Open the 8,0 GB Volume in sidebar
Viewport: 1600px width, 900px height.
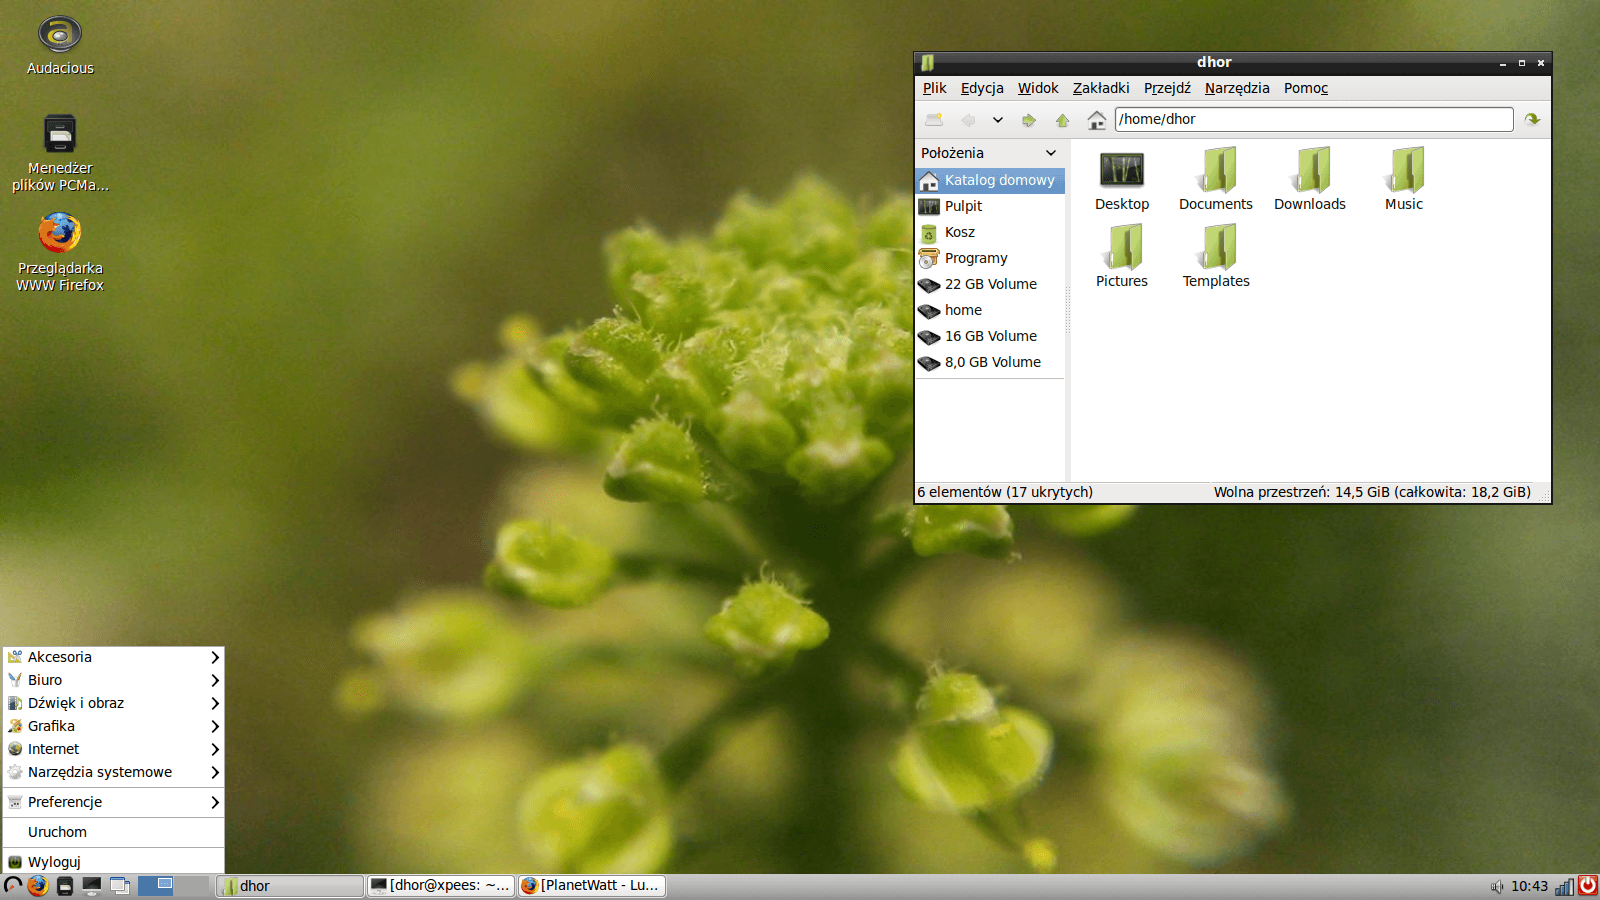coord(990,362)
